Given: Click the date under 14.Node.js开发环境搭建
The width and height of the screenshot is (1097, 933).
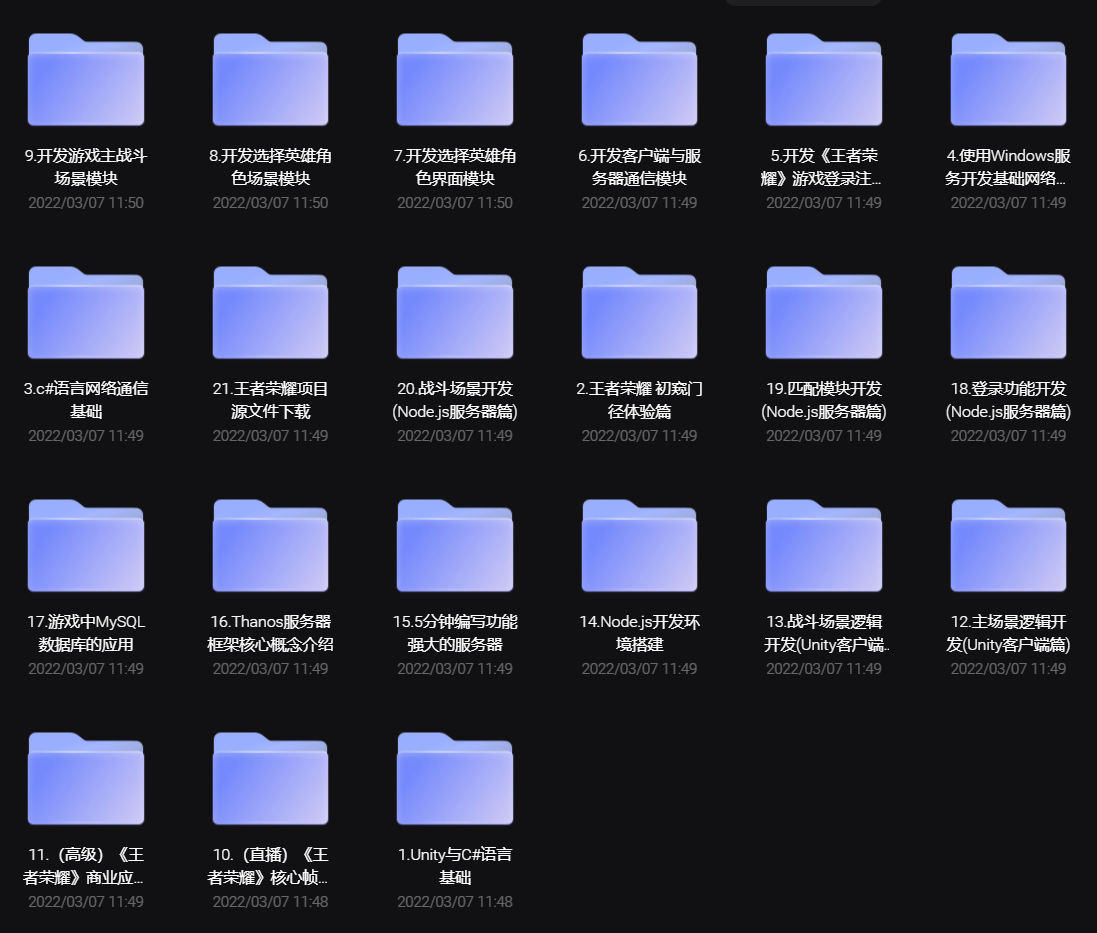Looking at the screenshot, I should pos(639,669).
